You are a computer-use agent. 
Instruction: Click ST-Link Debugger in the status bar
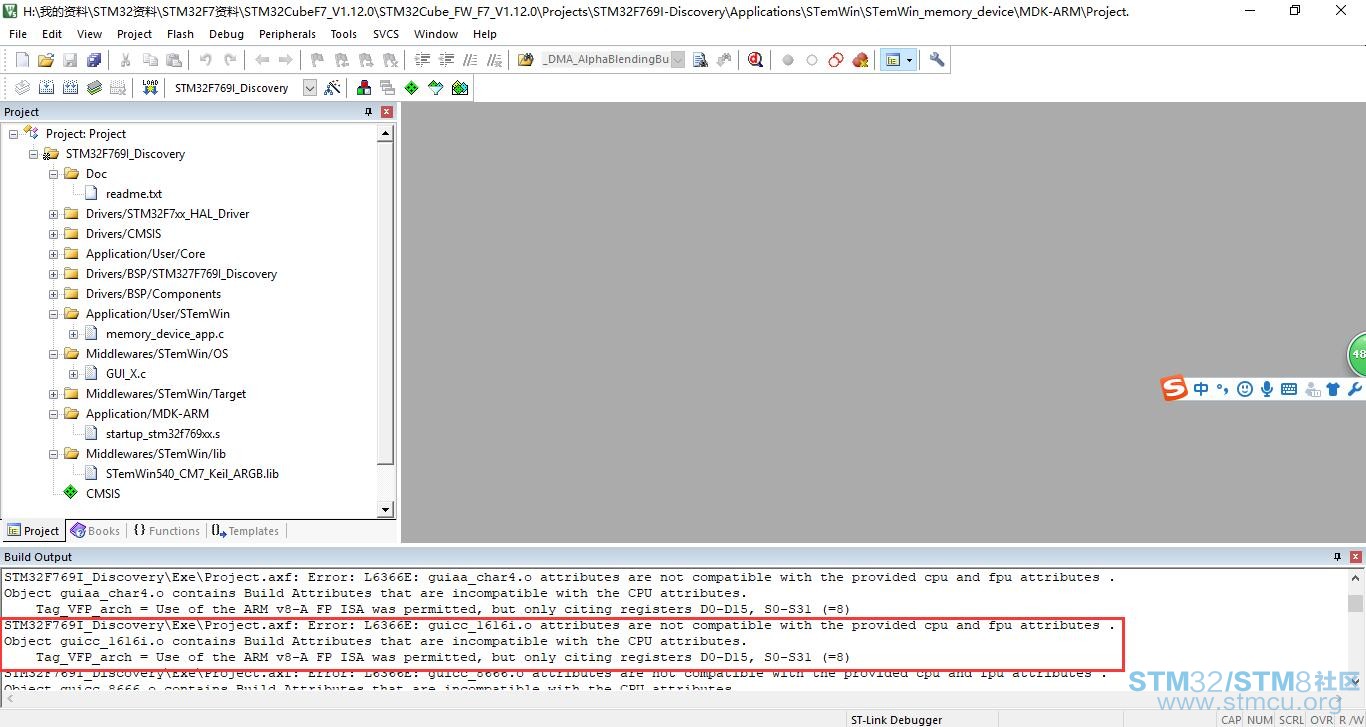tap(896, 720)
